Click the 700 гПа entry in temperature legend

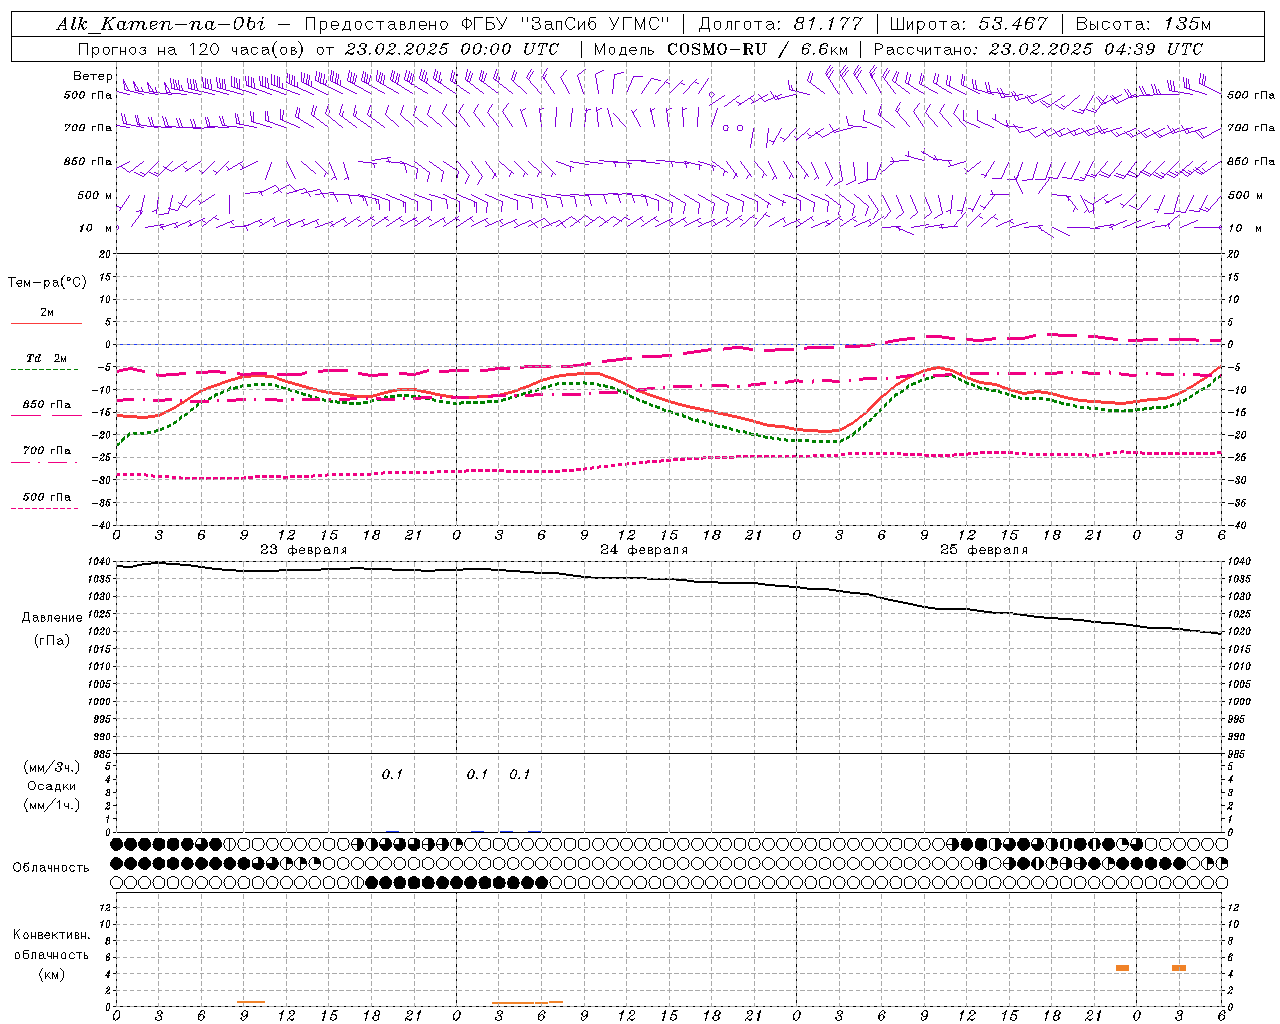[x=47, y=451]
